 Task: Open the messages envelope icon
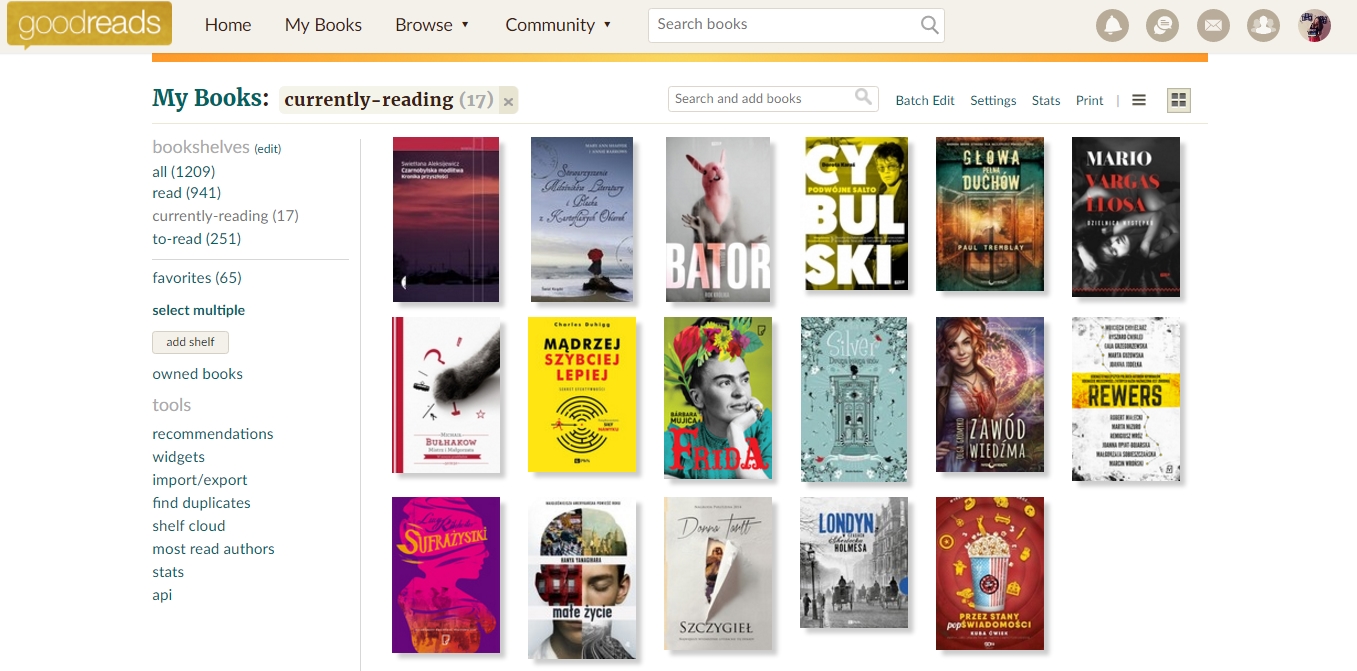click(1212, 26)
